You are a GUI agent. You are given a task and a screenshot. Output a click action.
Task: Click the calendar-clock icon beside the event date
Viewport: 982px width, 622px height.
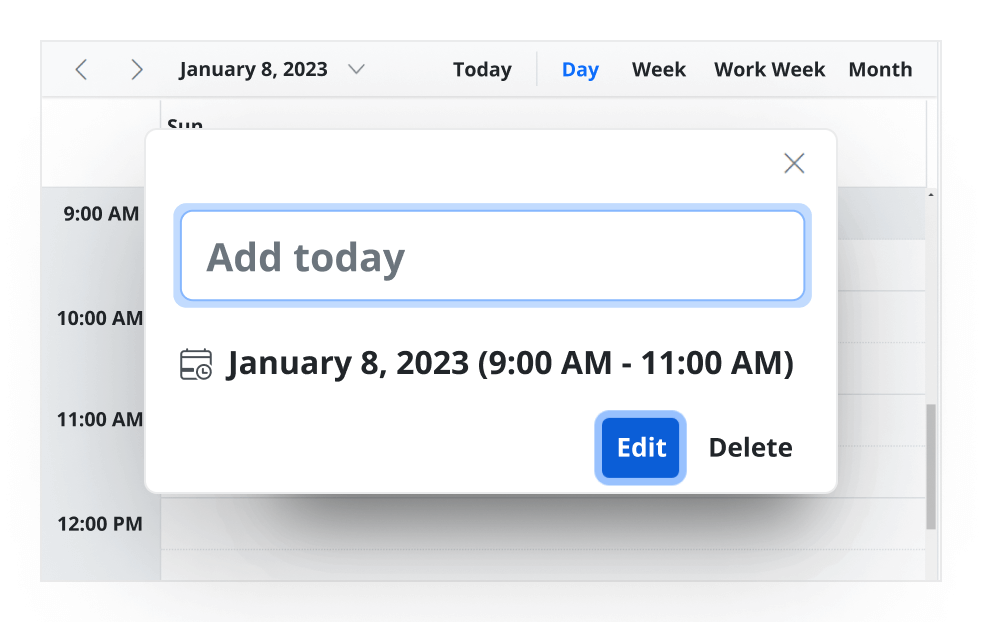[196, 362]
